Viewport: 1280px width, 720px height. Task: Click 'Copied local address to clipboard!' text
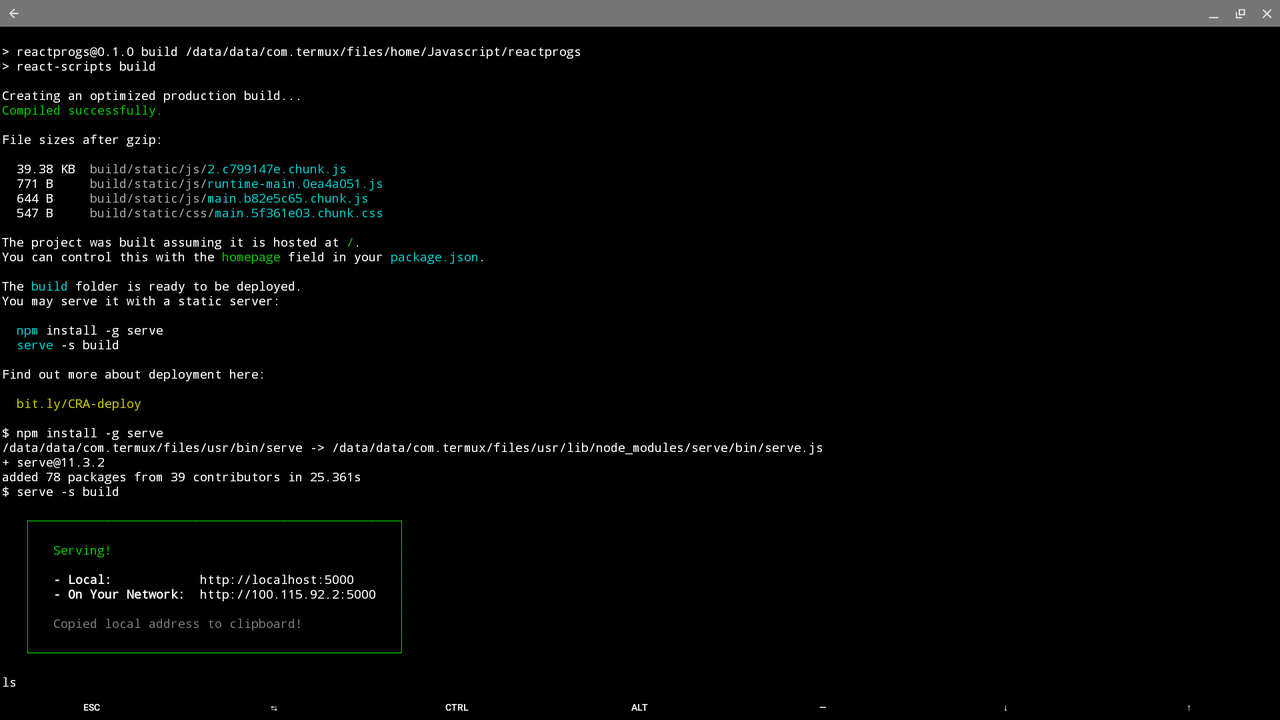click(178, 624)
